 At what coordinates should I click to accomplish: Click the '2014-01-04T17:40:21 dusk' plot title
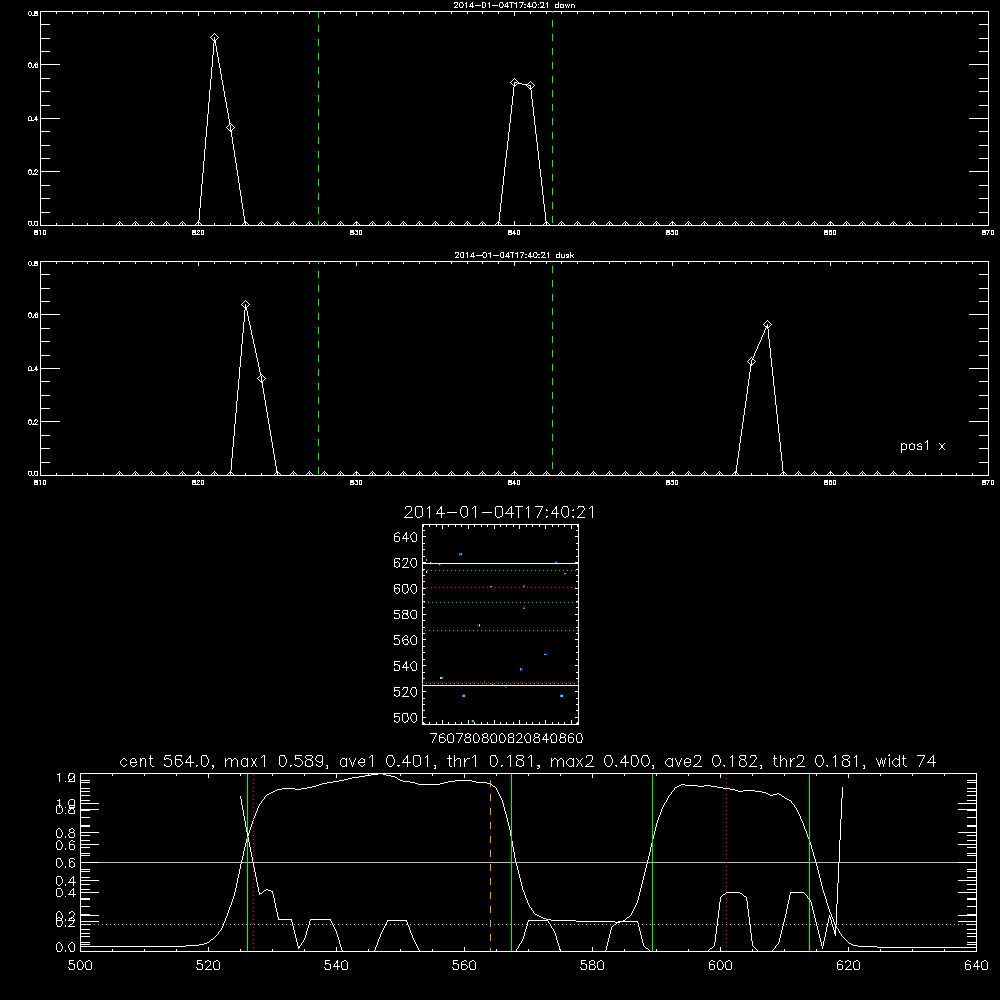(x=514, y=255)
